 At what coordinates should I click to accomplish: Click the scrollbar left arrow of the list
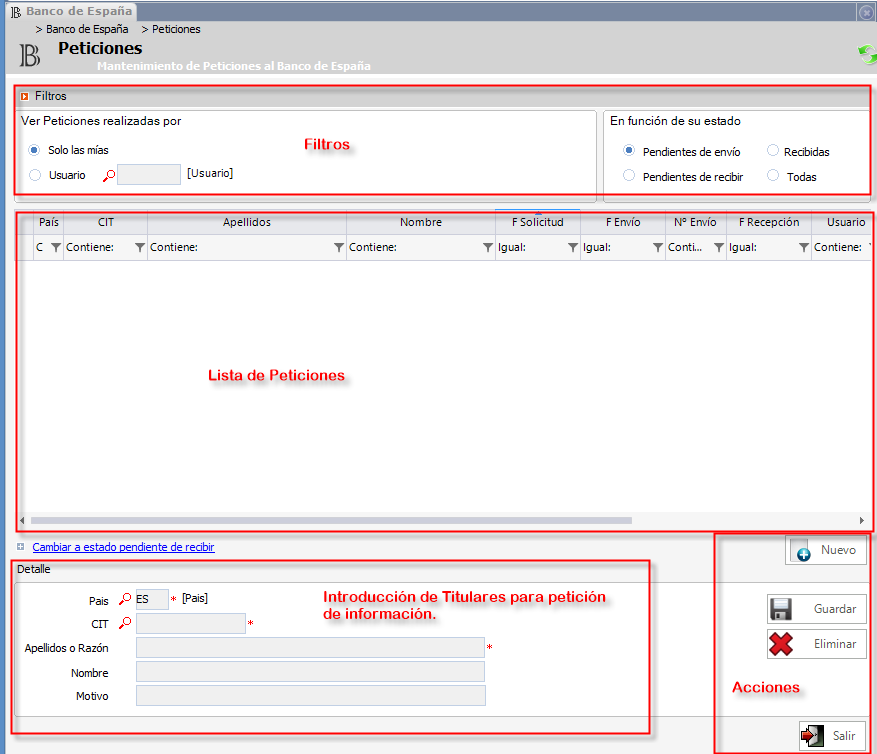point(22,520)
